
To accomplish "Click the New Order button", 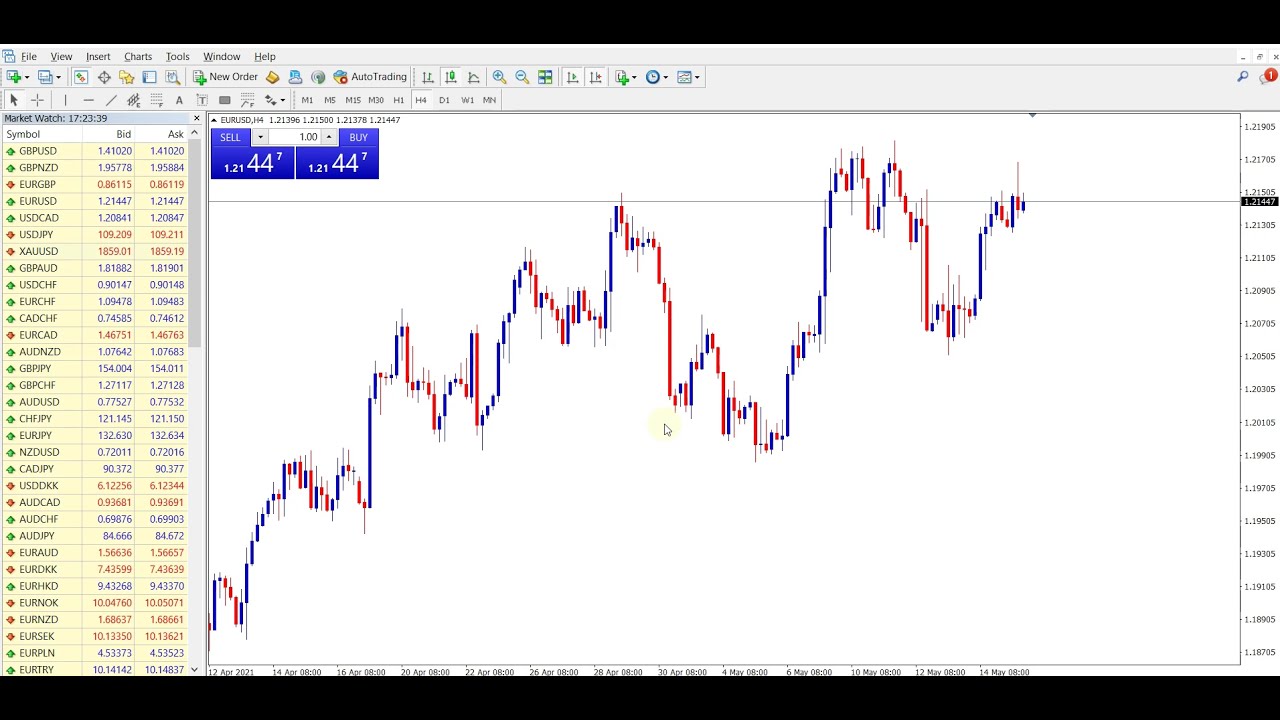I will [x=226, y=77].
